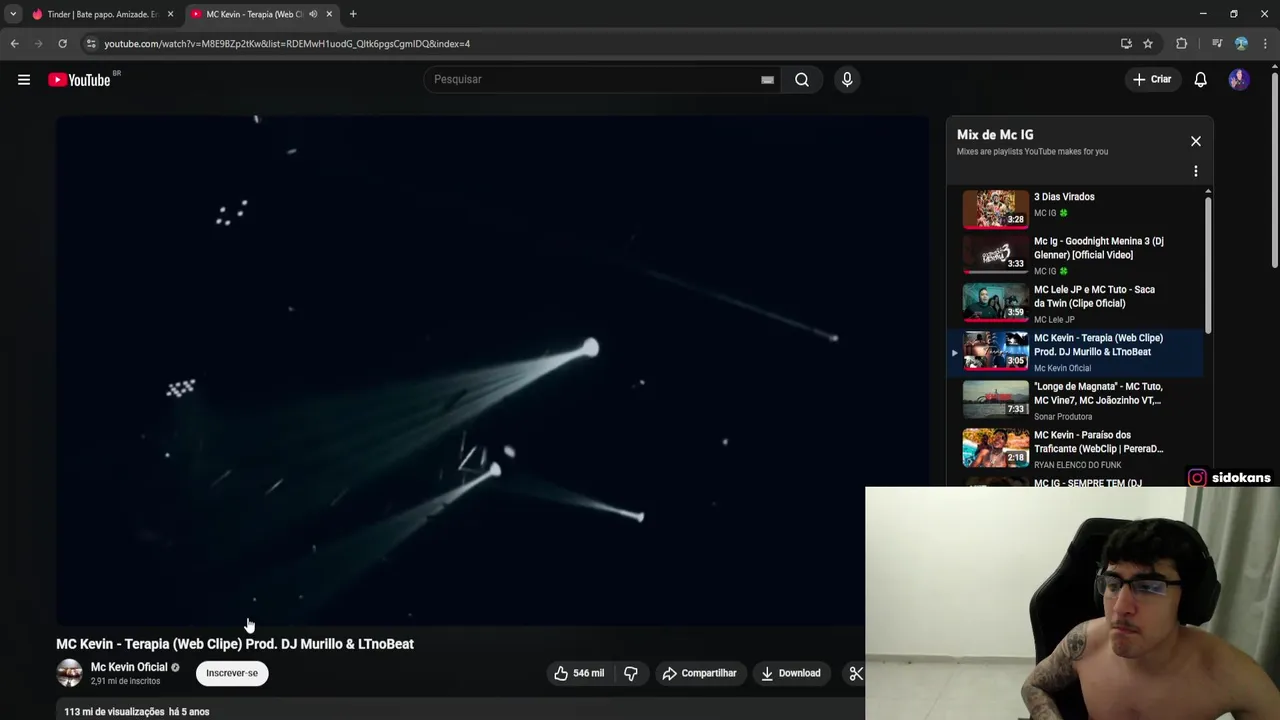Close the Mix de Mc IG playlist panel
Viewport: 1280px width, 720px height.
[x=1195, y=141]
